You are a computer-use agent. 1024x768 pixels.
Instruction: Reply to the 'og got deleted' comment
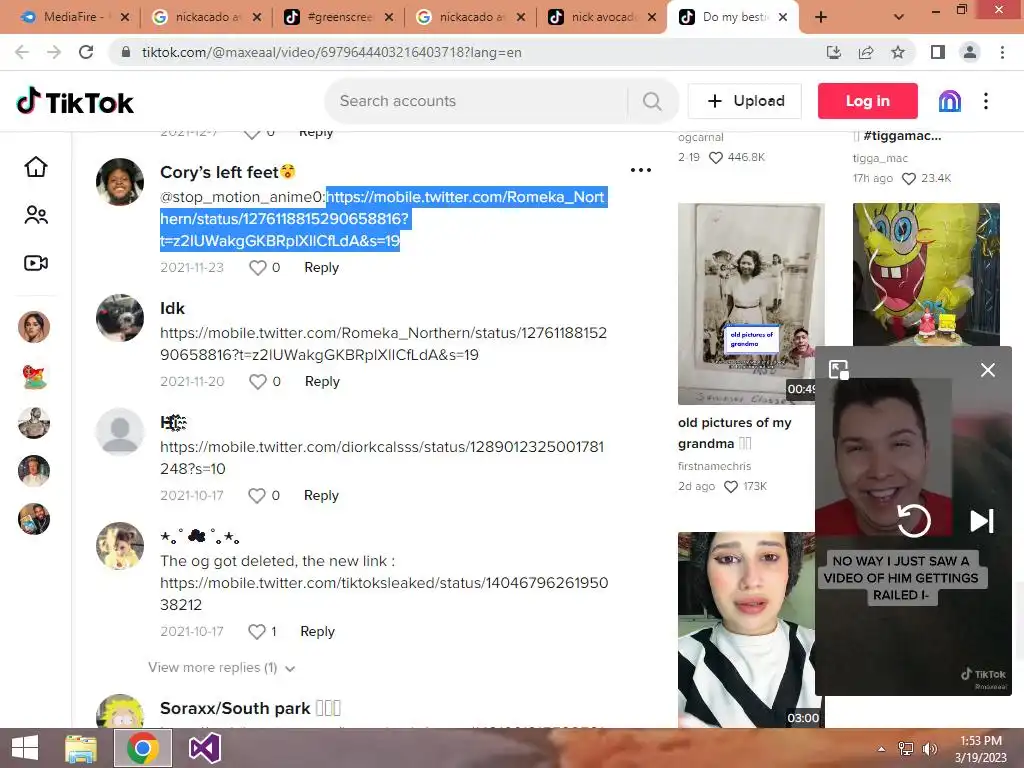pos(317,631)
